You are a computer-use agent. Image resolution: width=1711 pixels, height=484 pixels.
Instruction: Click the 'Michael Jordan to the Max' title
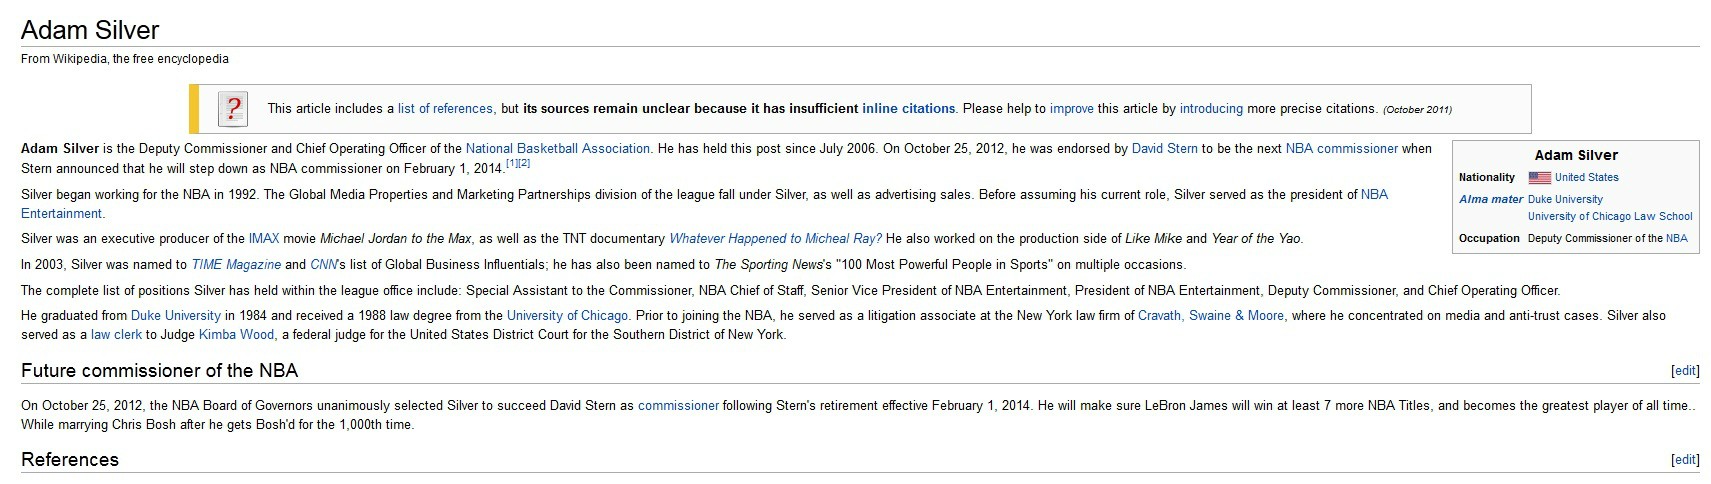coord(396,239)
